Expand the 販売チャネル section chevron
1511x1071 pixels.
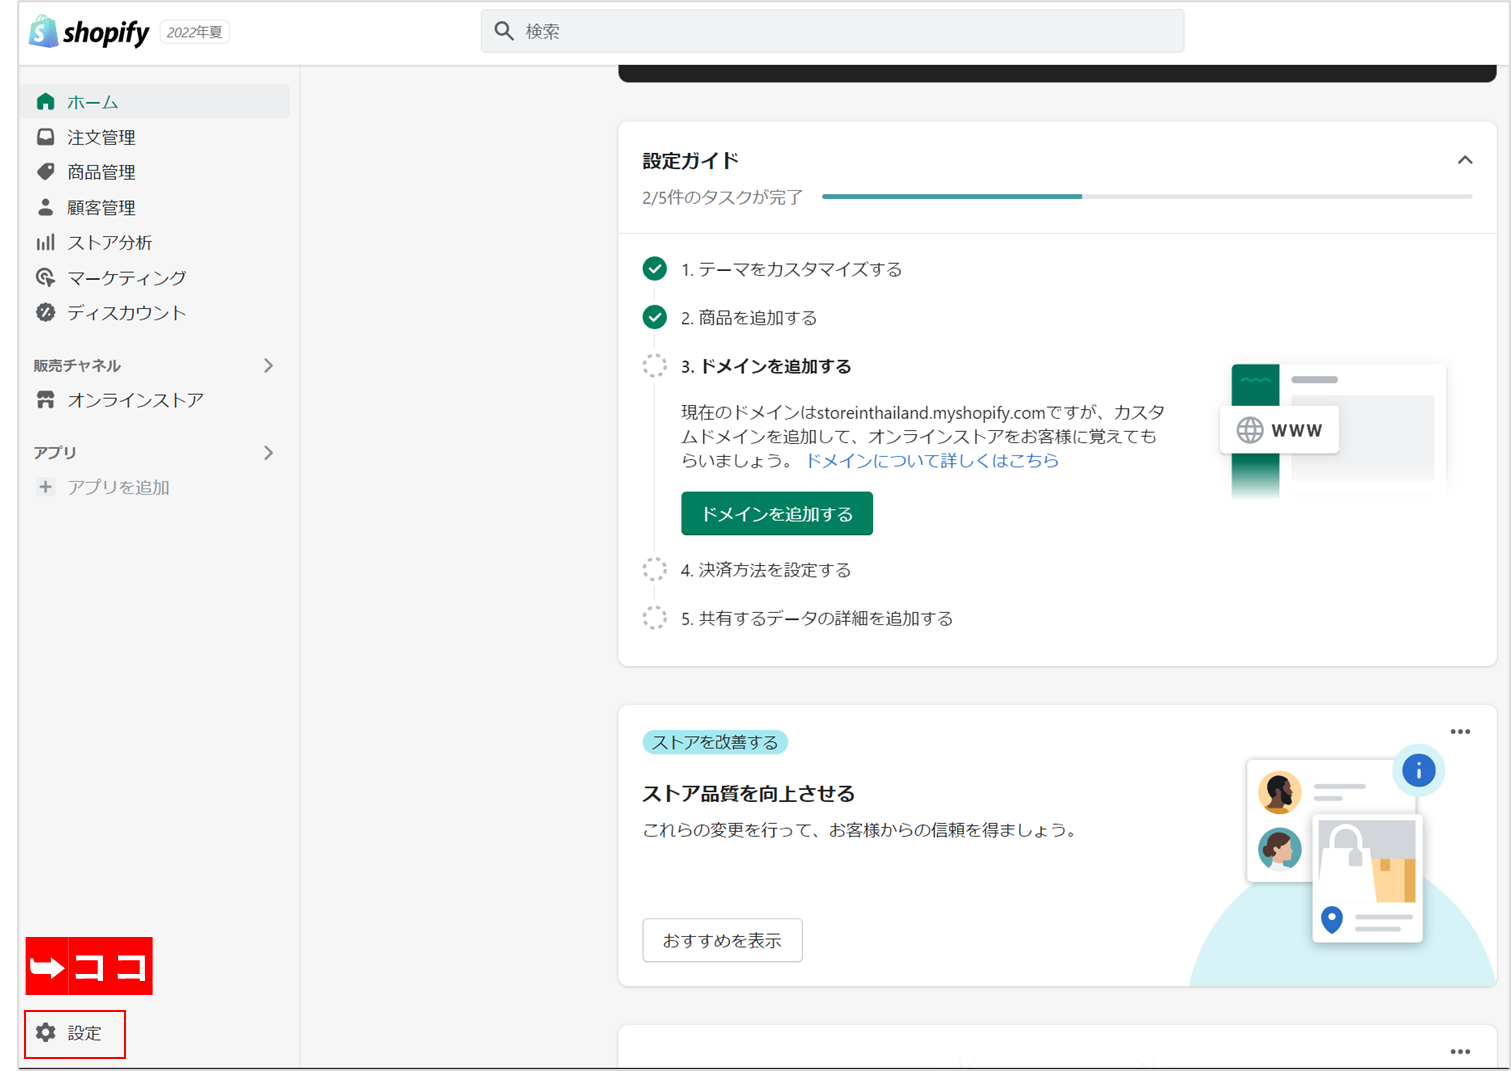(268, 366)
